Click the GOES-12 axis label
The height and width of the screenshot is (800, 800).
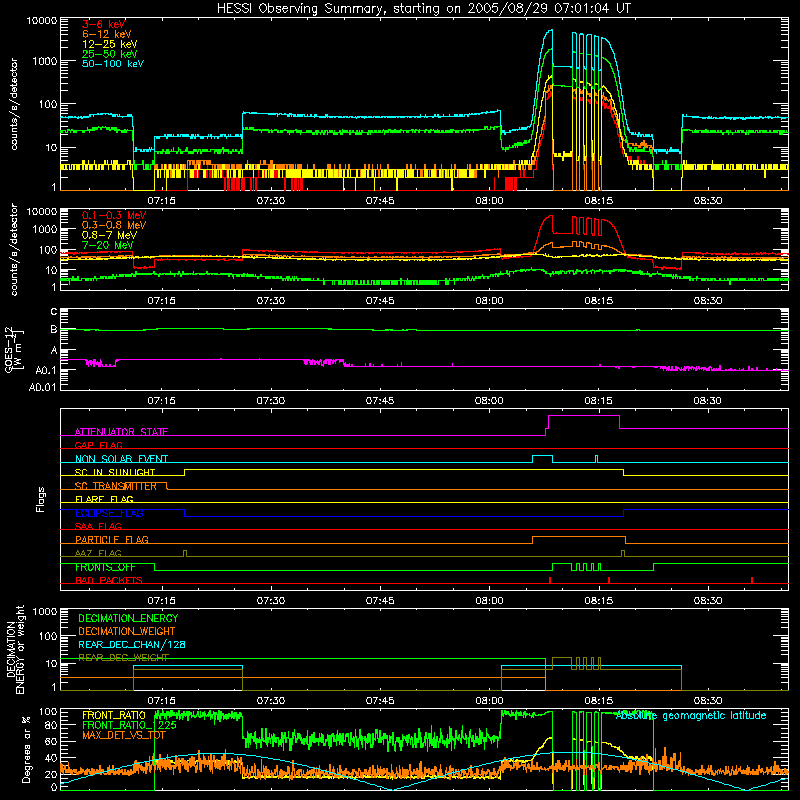coord(14,350)
